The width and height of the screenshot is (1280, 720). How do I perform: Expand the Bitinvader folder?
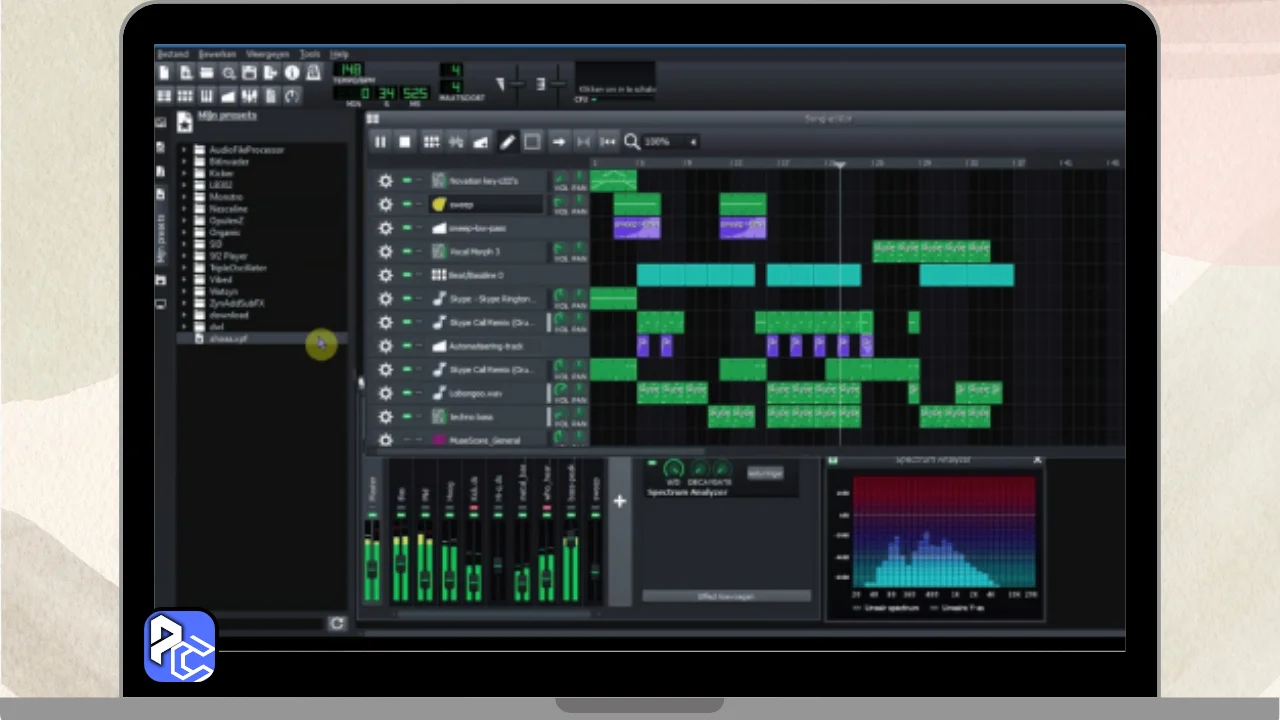(x=184, y=162)
